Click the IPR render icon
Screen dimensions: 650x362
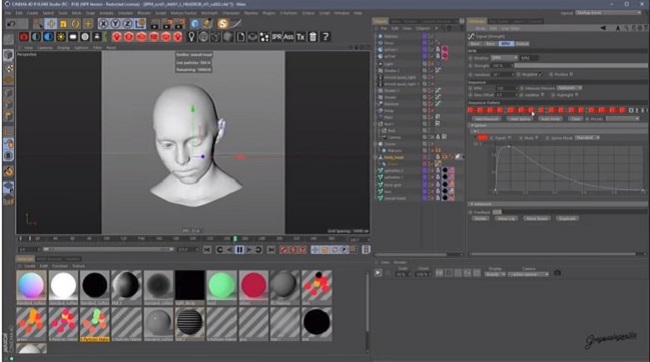pos(276,37)
